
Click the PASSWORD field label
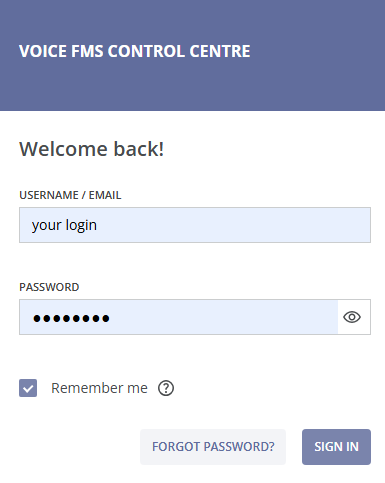(x=49, y=287)
